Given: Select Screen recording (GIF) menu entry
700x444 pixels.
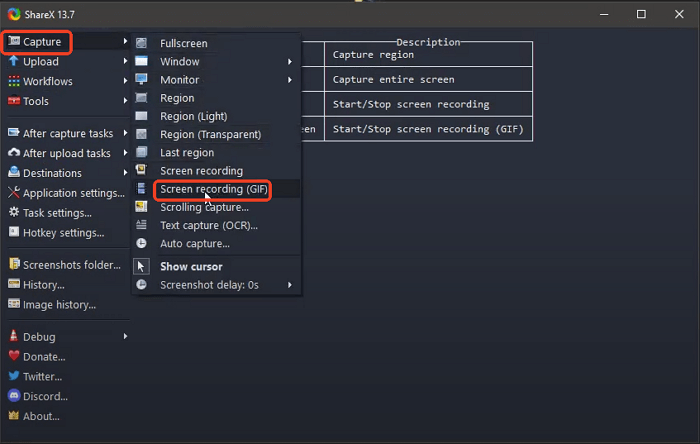Looking at the screenshot, I should click(214, 189).
